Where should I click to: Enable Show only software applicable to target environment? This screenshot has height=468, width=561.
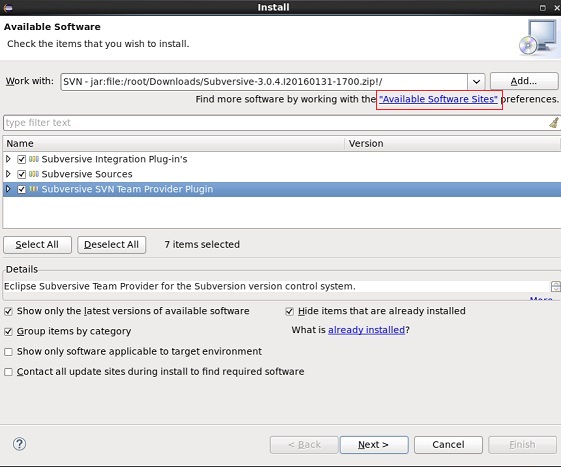pos(8,352)
